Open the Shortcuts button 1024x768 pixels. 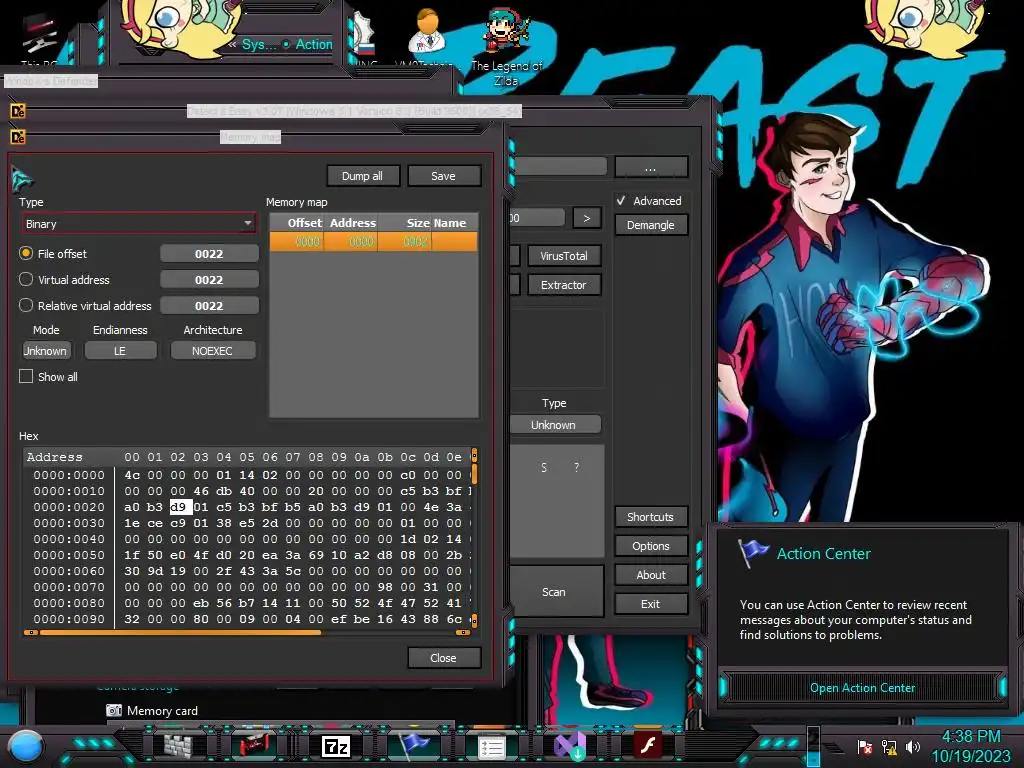click(x=650, y=517)
